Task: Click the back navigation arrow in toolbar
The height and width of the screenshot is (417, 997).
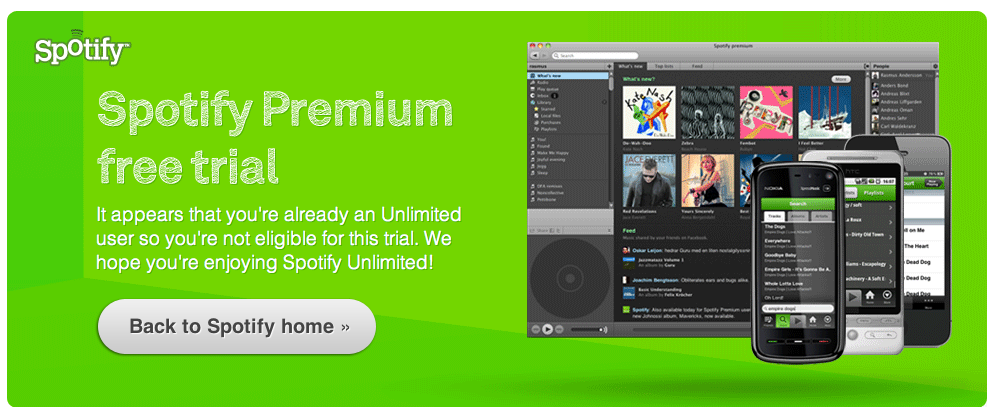Action: [x=533, y=56]
